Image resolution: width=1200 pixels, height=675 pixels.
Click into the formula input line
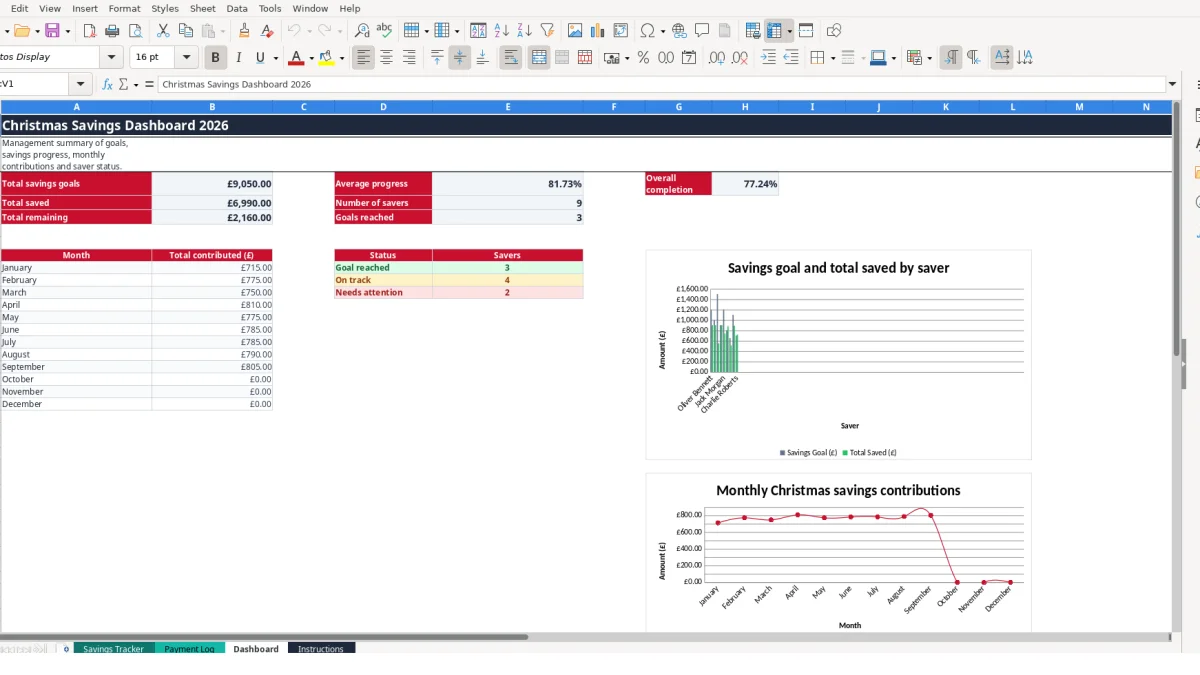point(662,85)
